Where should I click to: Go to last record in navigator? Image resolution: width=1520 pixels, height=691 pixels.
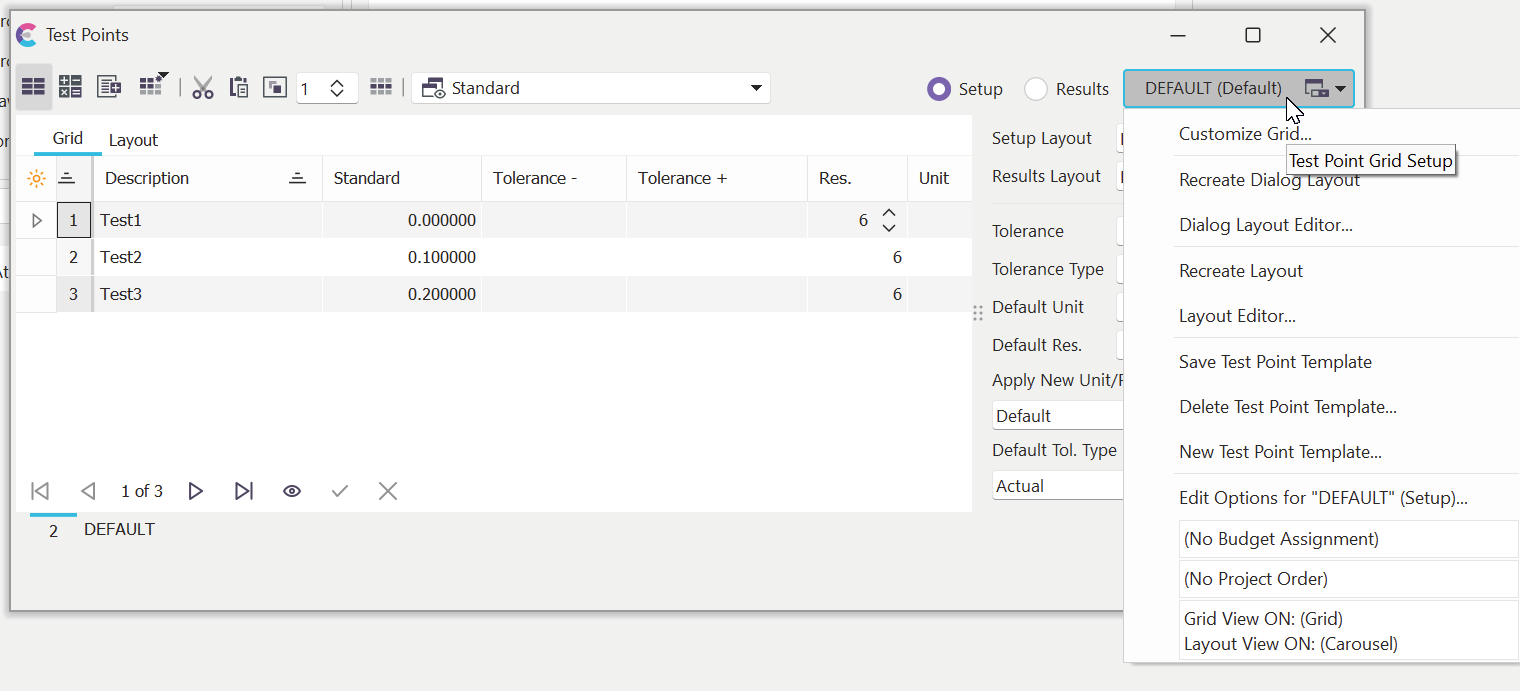click(244, 491)
